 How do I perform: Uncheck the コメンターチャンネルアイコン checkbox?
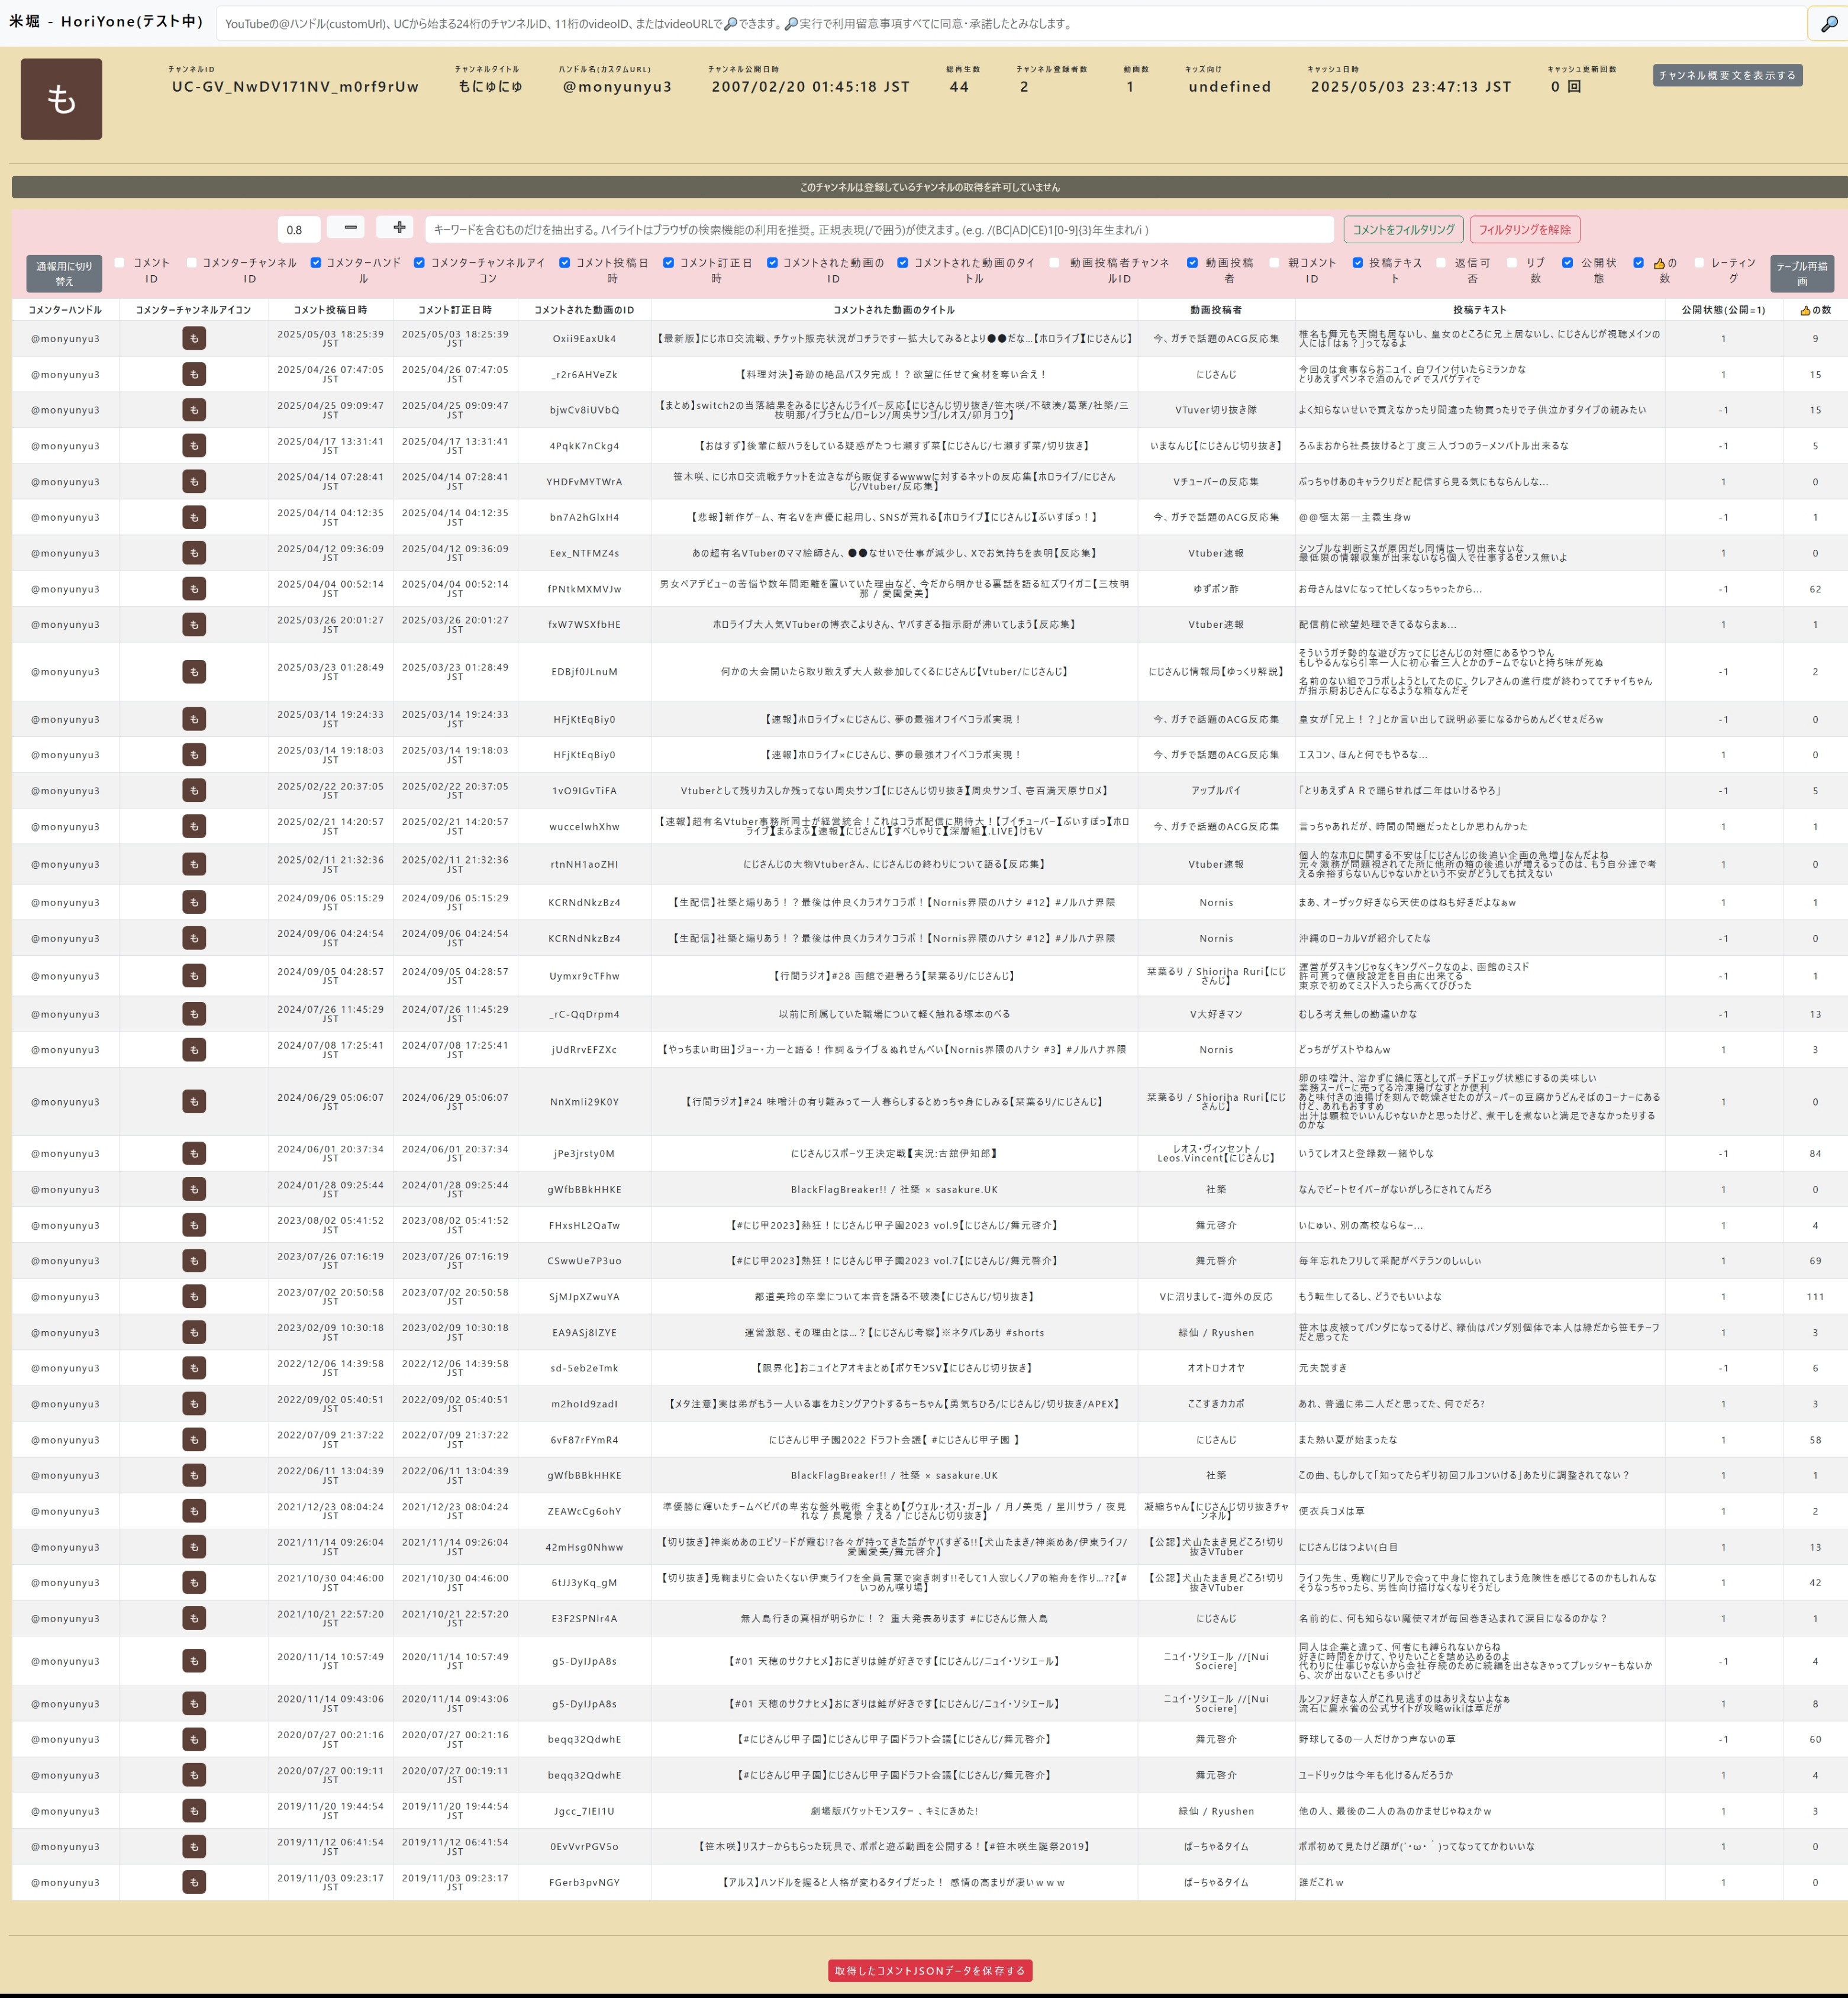click(x=419, y=263)
